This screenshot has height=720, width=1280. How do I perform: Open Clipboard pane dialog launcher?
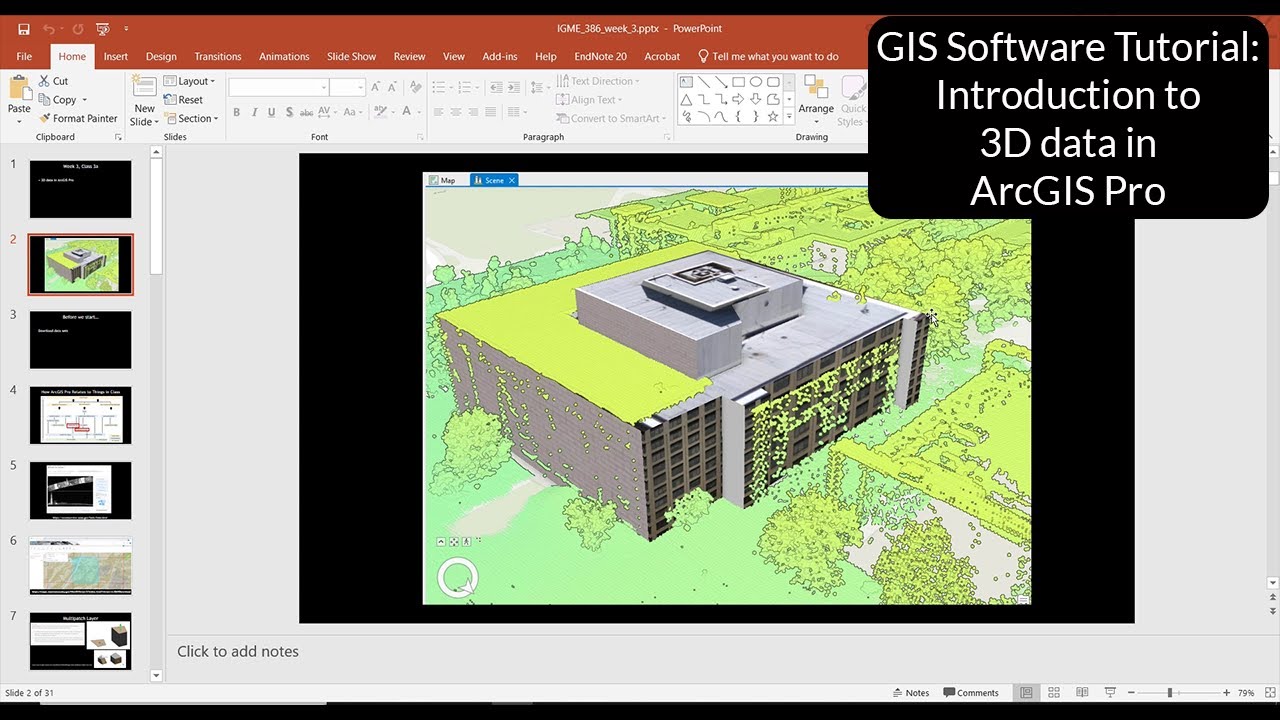[x=118, y=137]
